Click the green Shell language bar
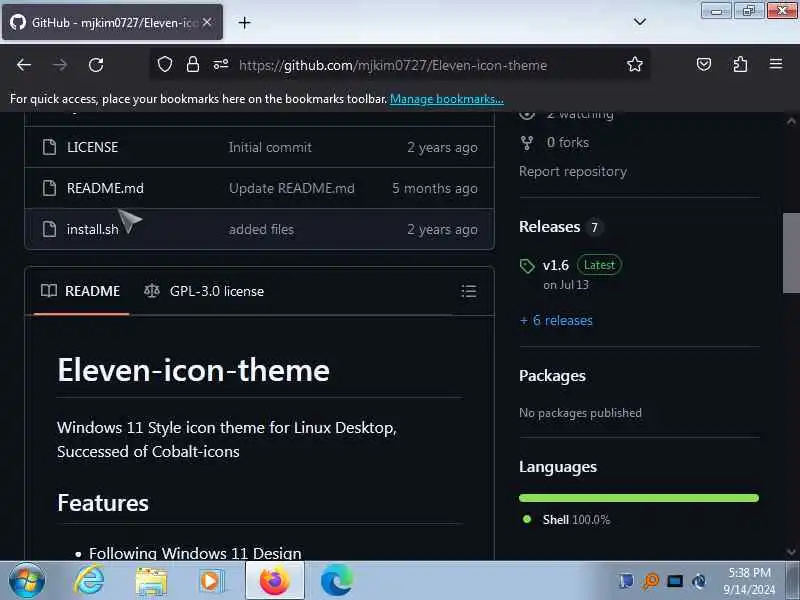This screenshot has width=800, height=600. point(639,498)
